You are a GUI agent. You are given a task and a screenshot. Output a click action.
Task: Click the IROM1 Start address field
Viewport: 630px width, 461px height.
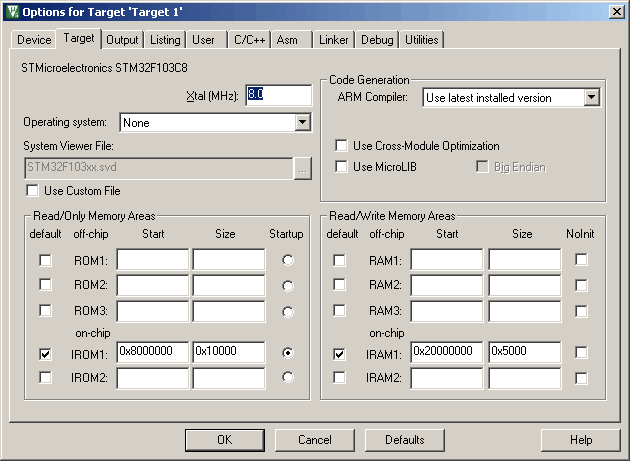click(152, 353)
